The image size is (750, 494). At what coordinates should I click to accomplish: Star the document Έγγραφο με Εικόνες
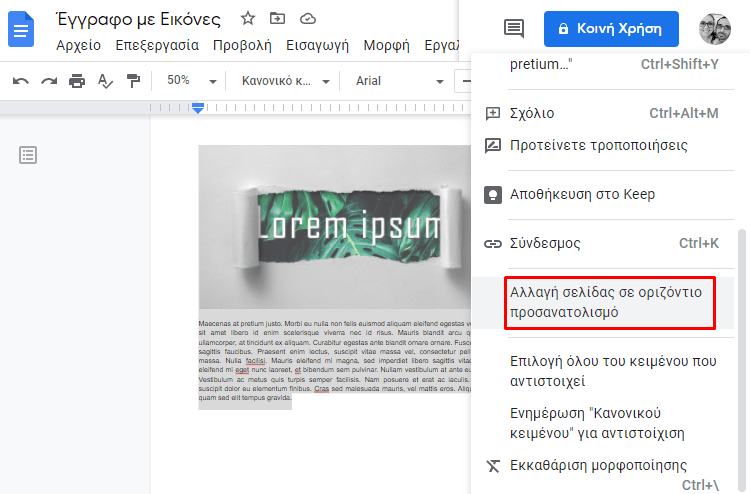pos(248,19)
